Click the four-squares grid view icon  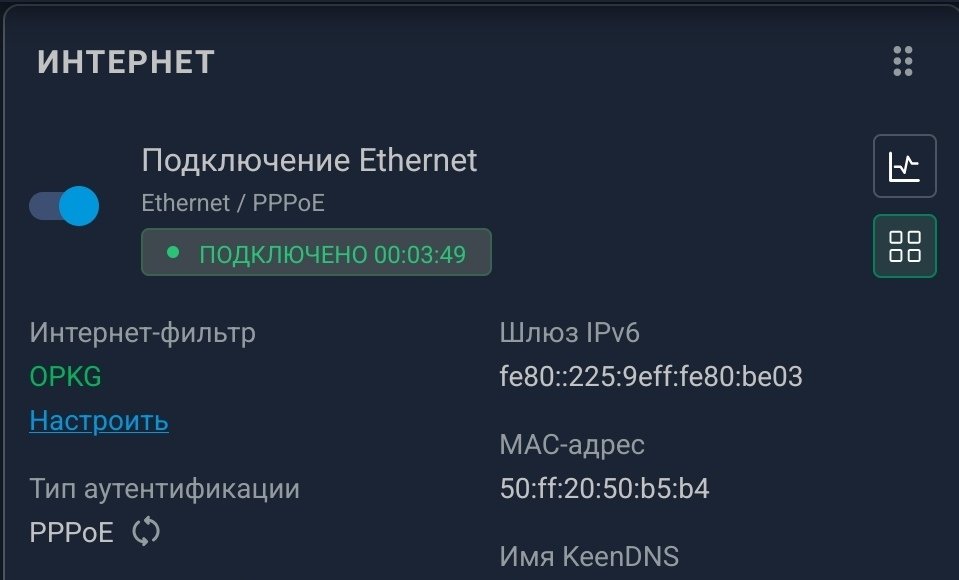tap(905, 246)
